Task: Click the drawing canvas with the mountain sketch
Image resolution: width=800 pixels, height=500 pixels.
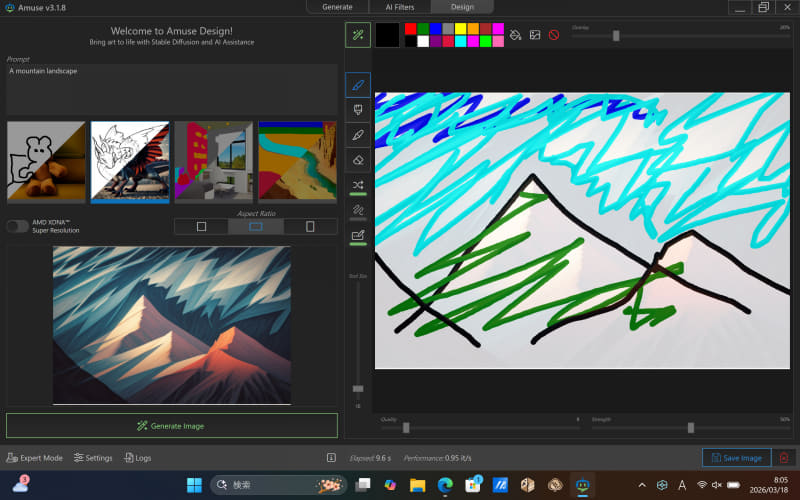Action: [582, 230]
